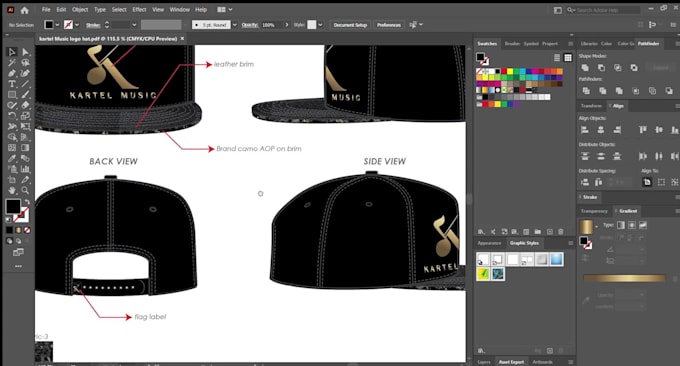Activate the Hand tool
Image resolution: width=680 pixels, height=366 pixels.
[12, 190]
